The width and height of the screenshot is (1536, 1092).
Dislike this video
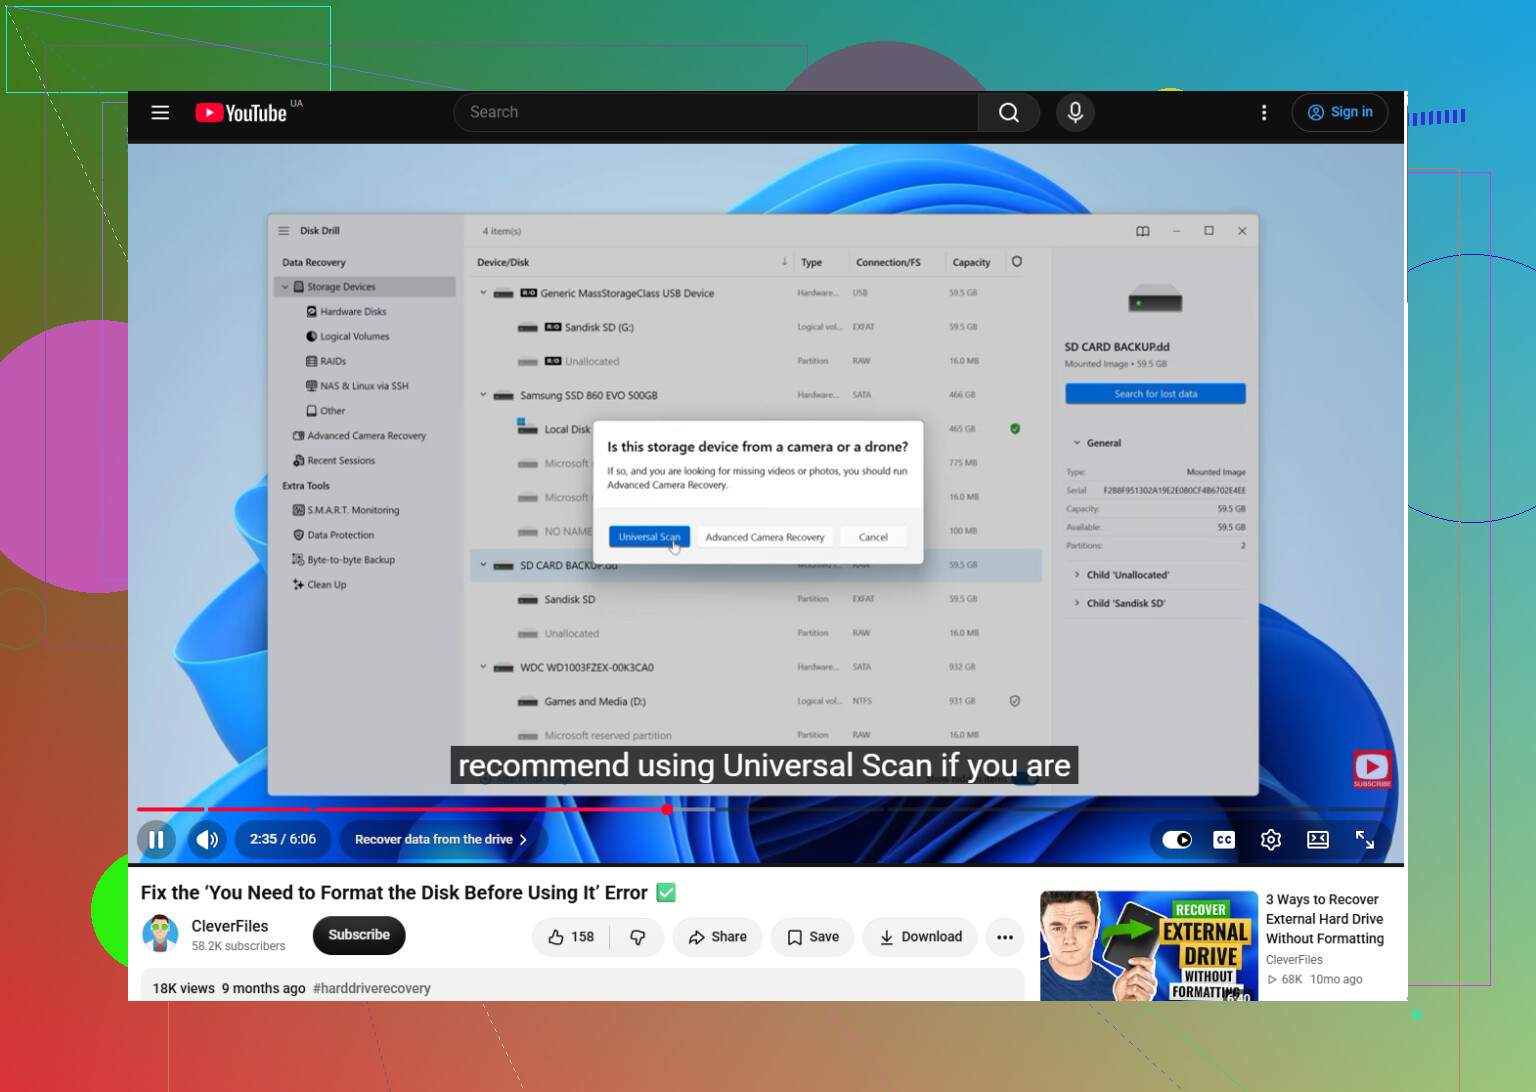pyautogui.click(x=637, y=937)
